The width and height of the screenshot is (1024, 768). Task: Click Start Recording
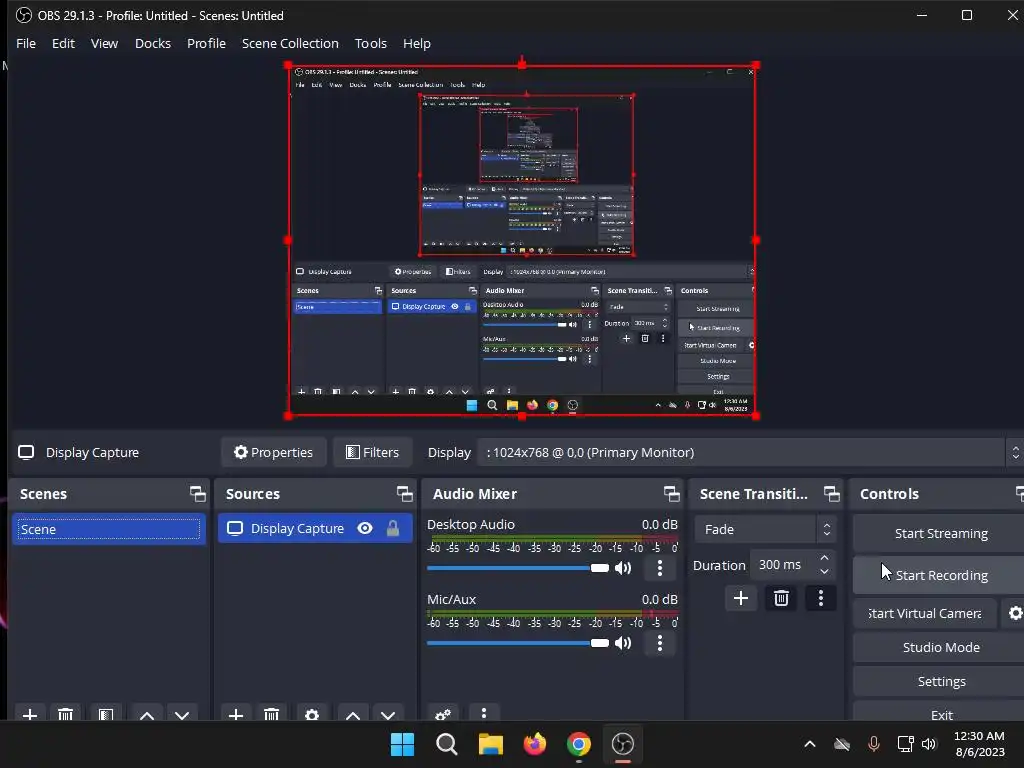click(x=940, y=575)
